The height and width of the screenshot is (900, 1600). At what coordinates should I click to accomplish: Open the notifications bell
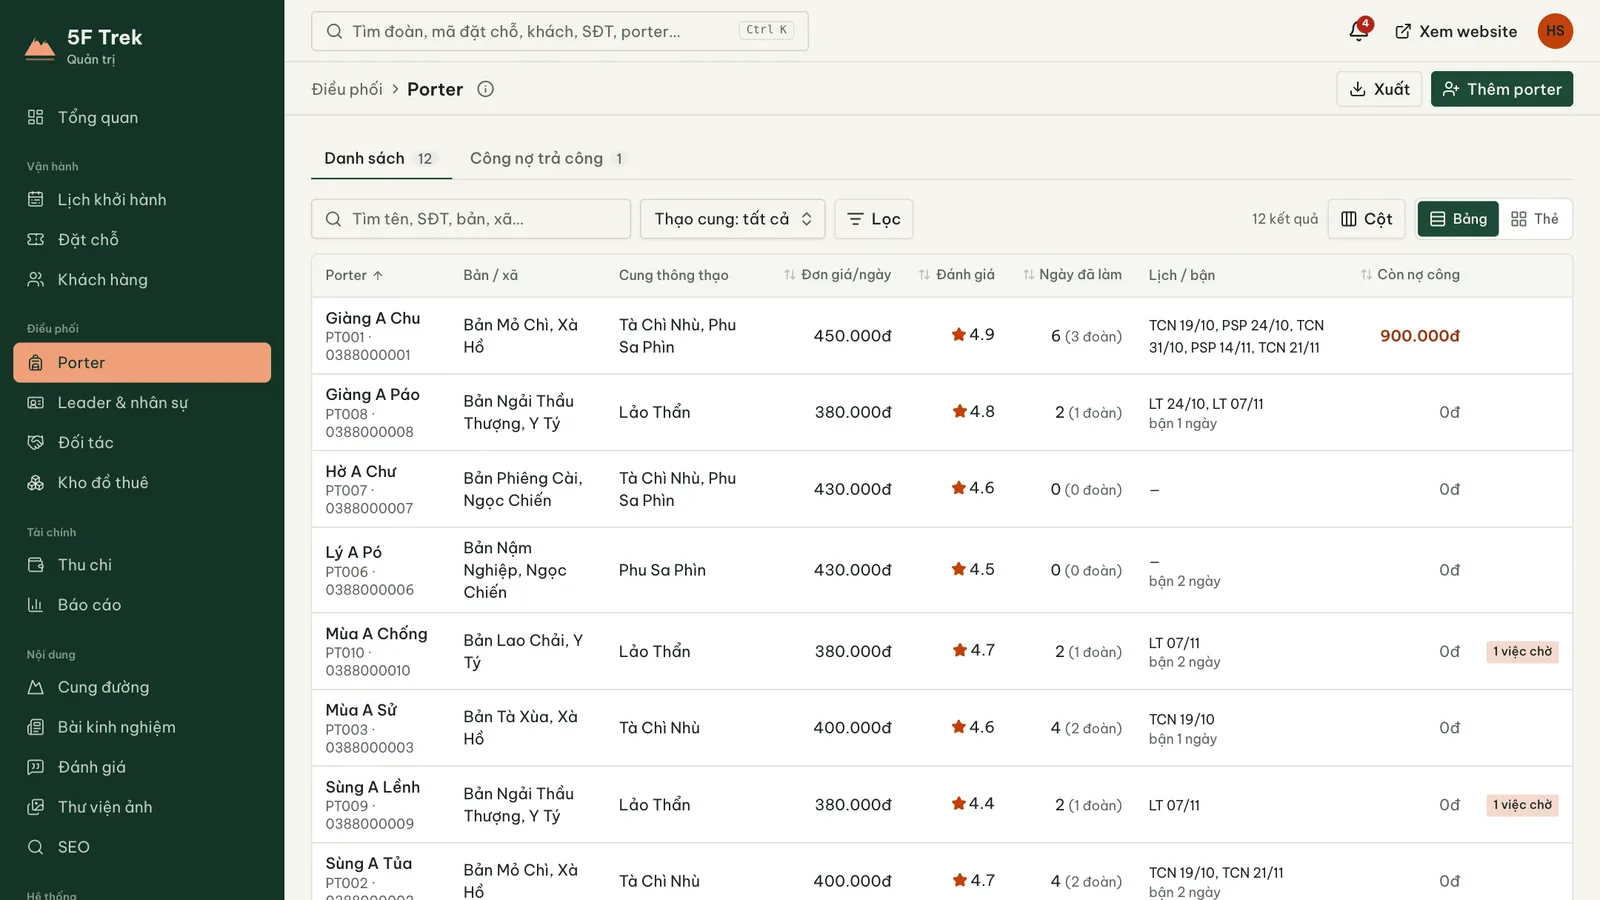pos(1359,31)
